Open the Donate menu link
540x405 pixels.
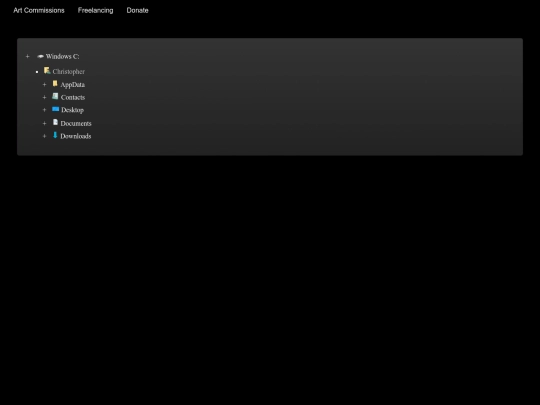click(137, 10)
